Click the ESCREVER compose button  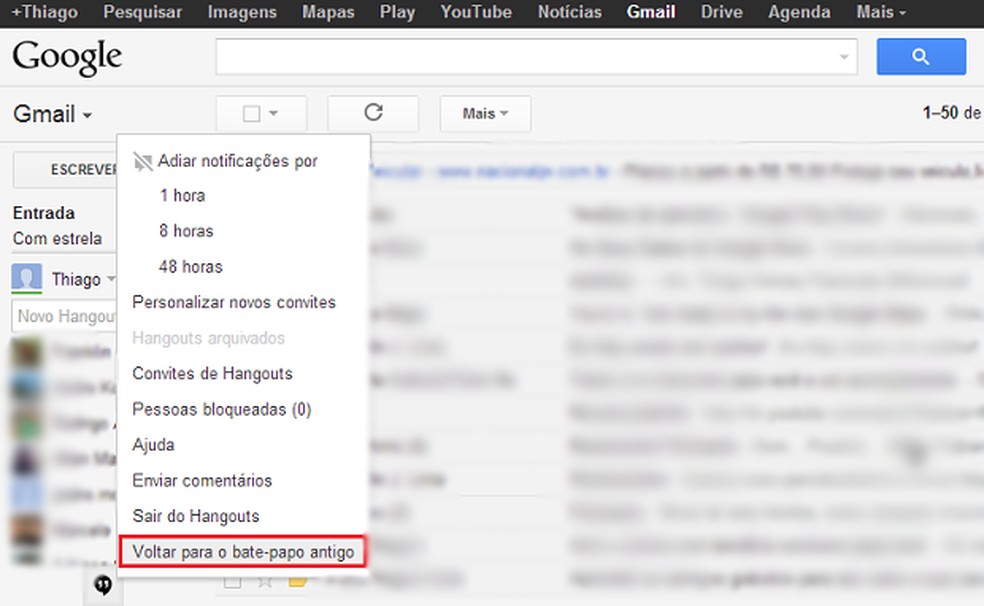coord(65,170)
